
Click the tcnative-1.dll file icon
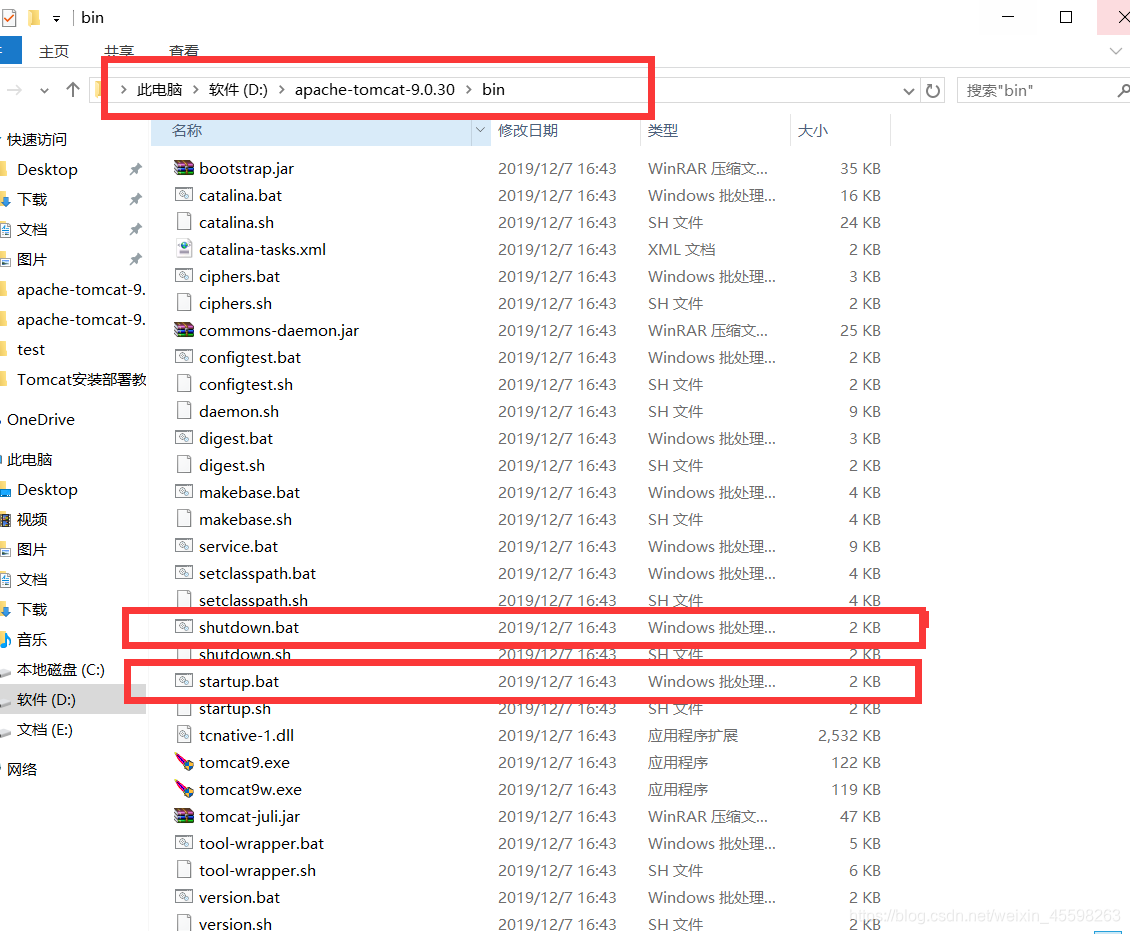point(184,735)
